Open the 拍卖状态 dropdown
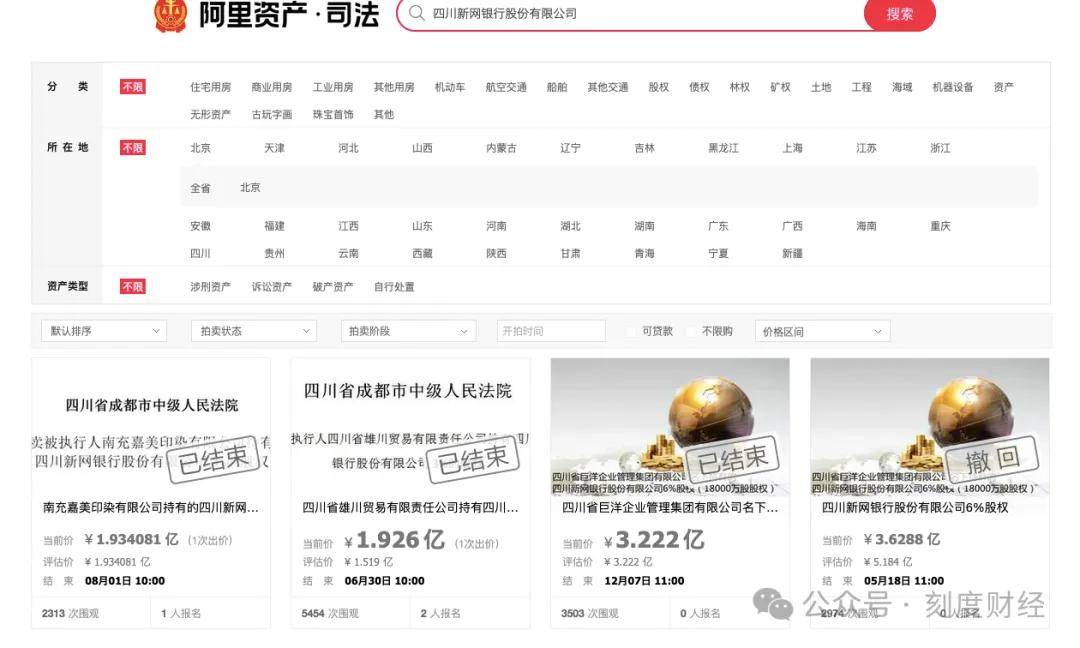This screenshot has height=648, width=1080. (x=253, y=331)
